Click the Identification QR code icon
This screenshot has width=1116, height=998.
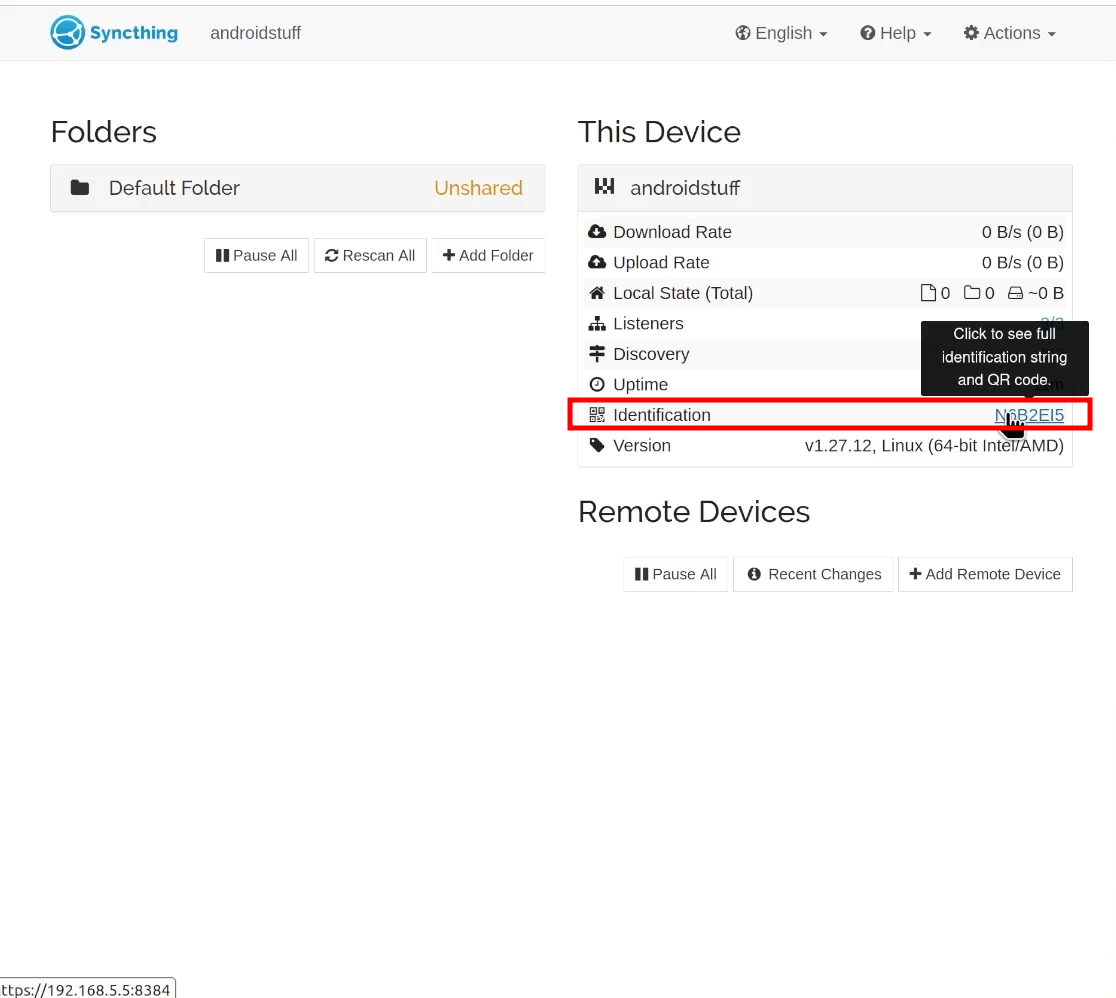point(597,415)
